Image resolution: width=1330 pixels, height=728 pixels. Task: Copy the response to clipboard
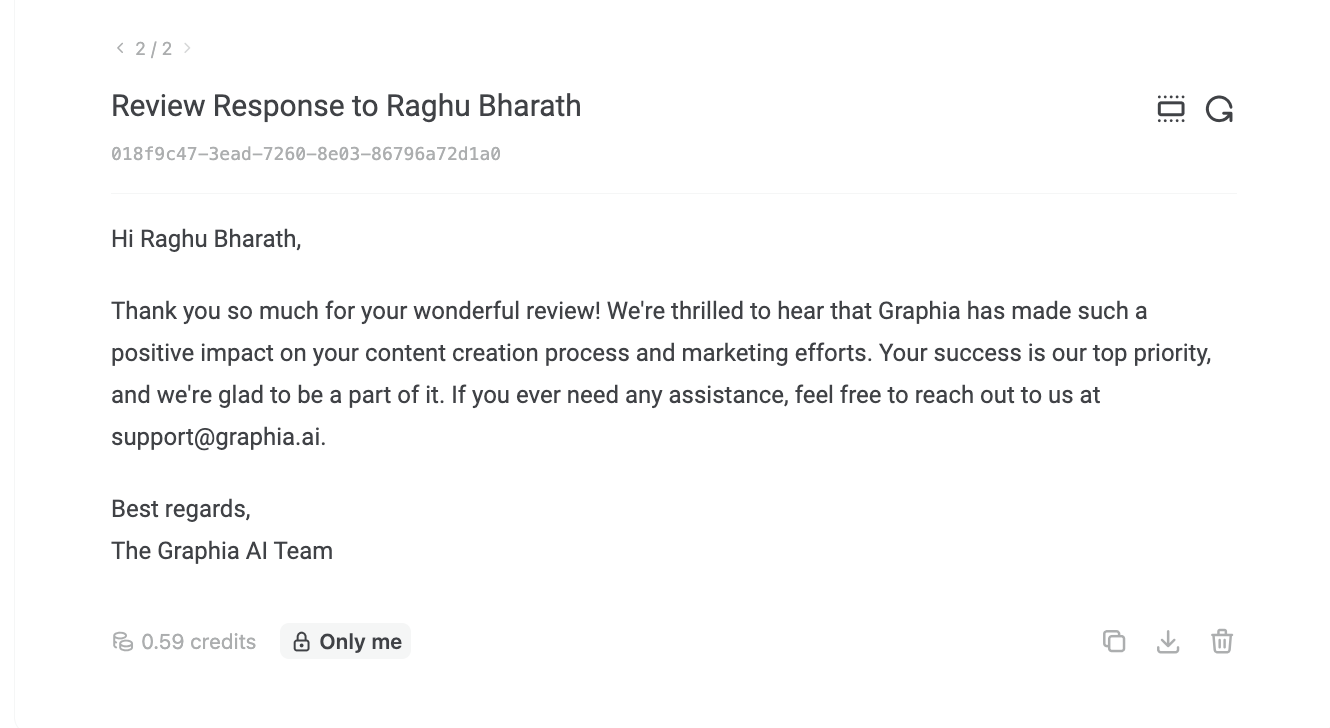[1114, 641]
